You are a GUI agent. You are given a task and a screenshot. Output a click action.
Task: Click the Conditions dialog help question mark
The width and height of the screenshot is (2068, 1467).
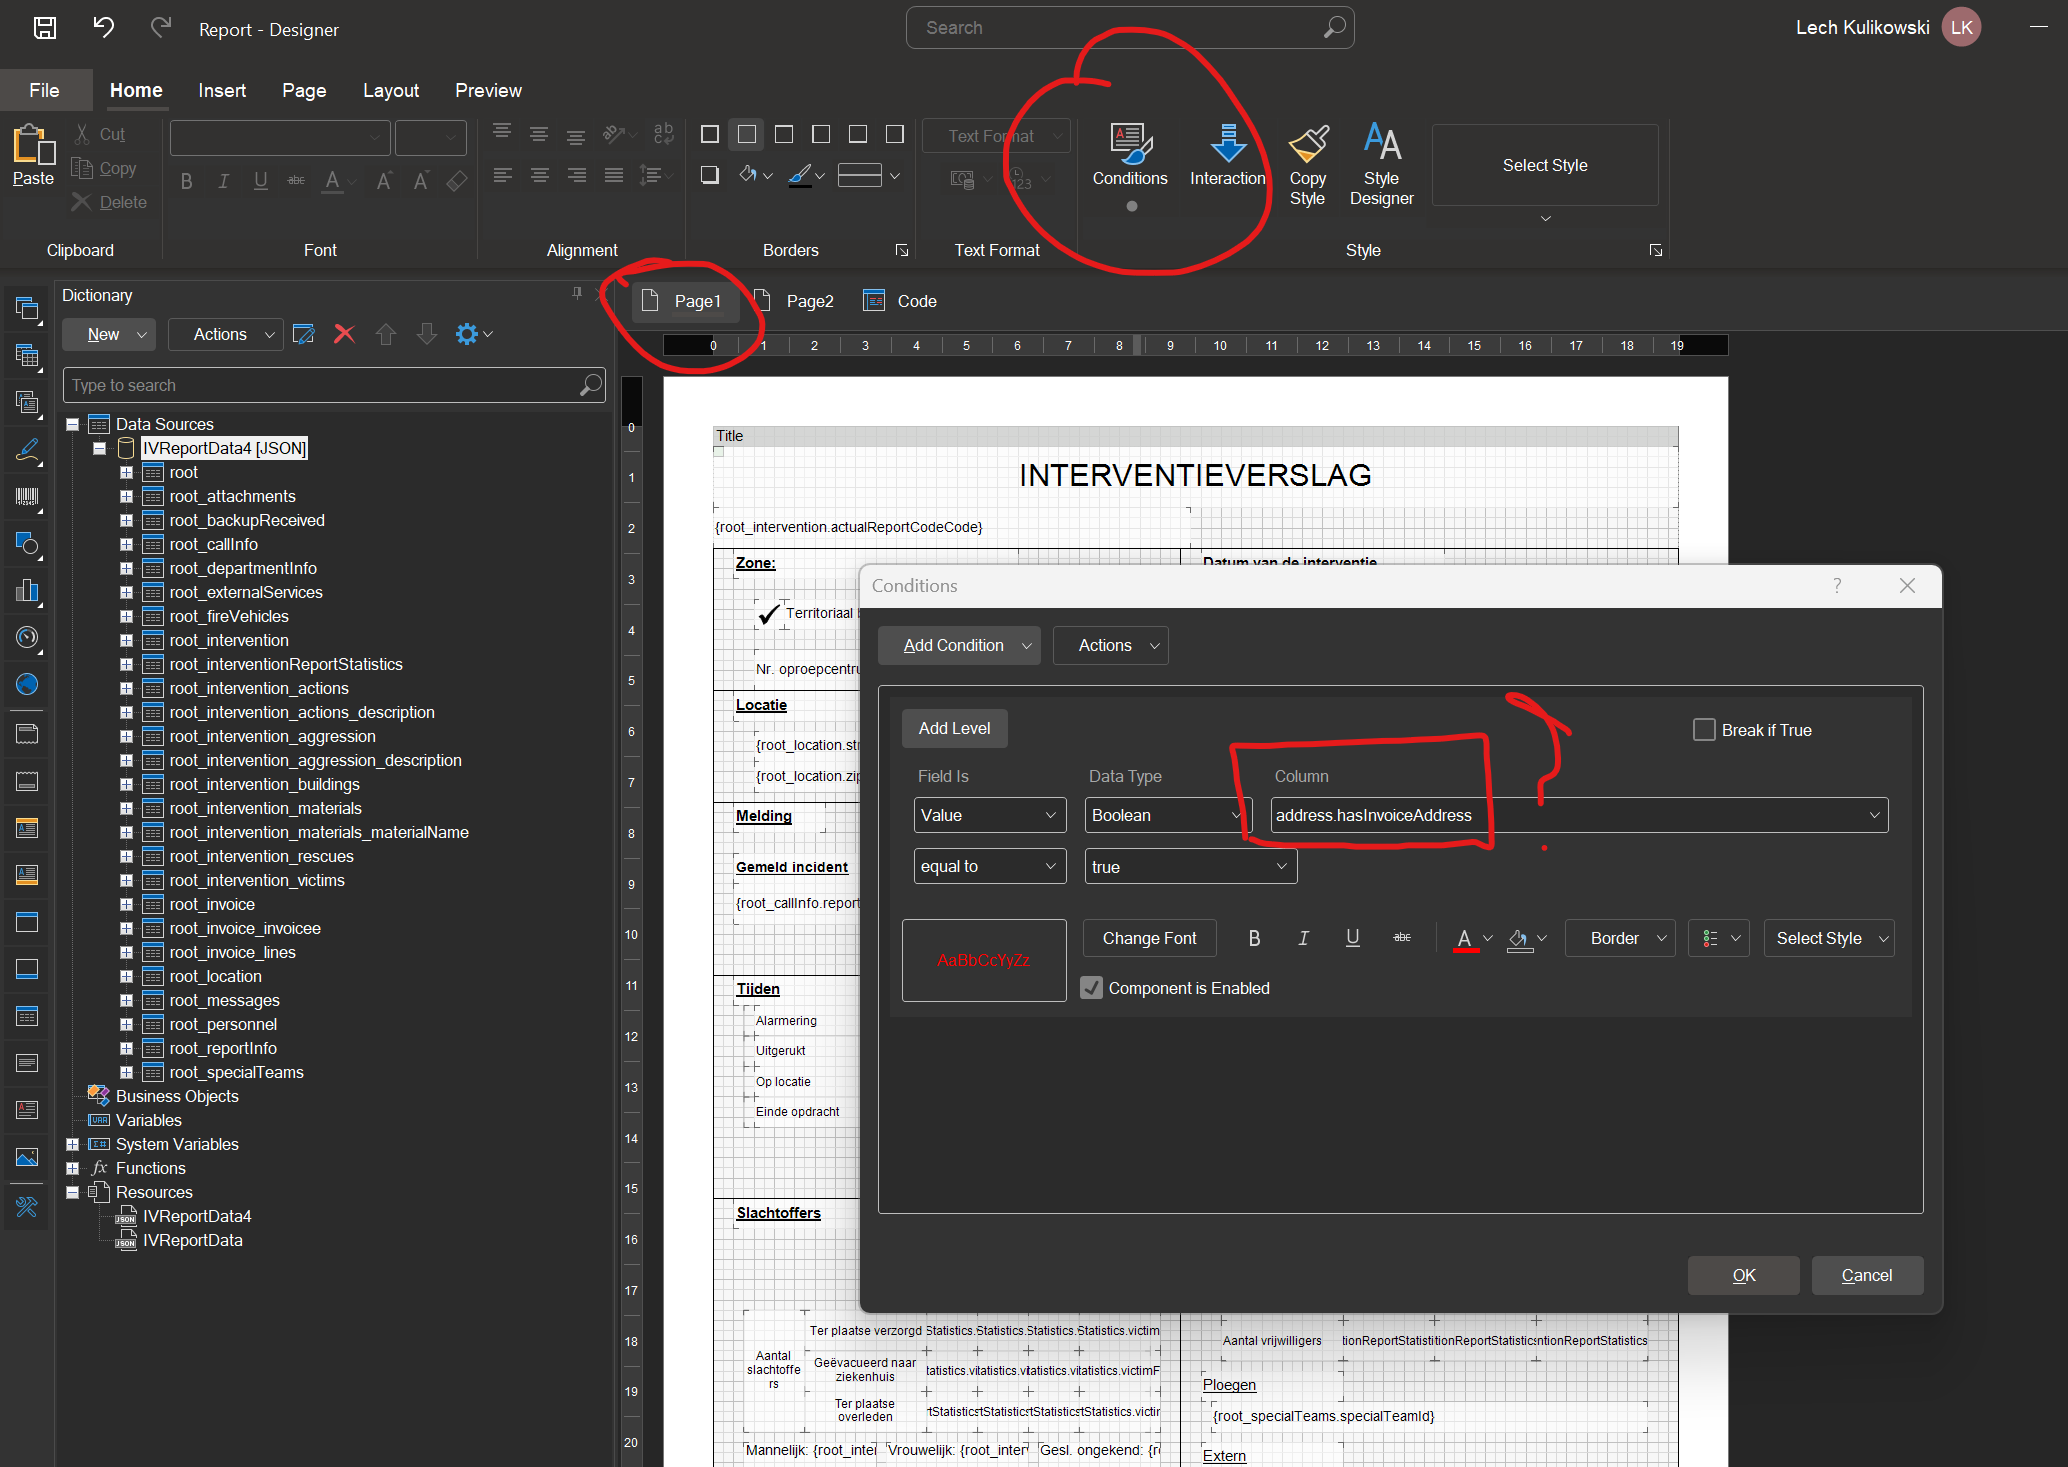click(1837, 586)
